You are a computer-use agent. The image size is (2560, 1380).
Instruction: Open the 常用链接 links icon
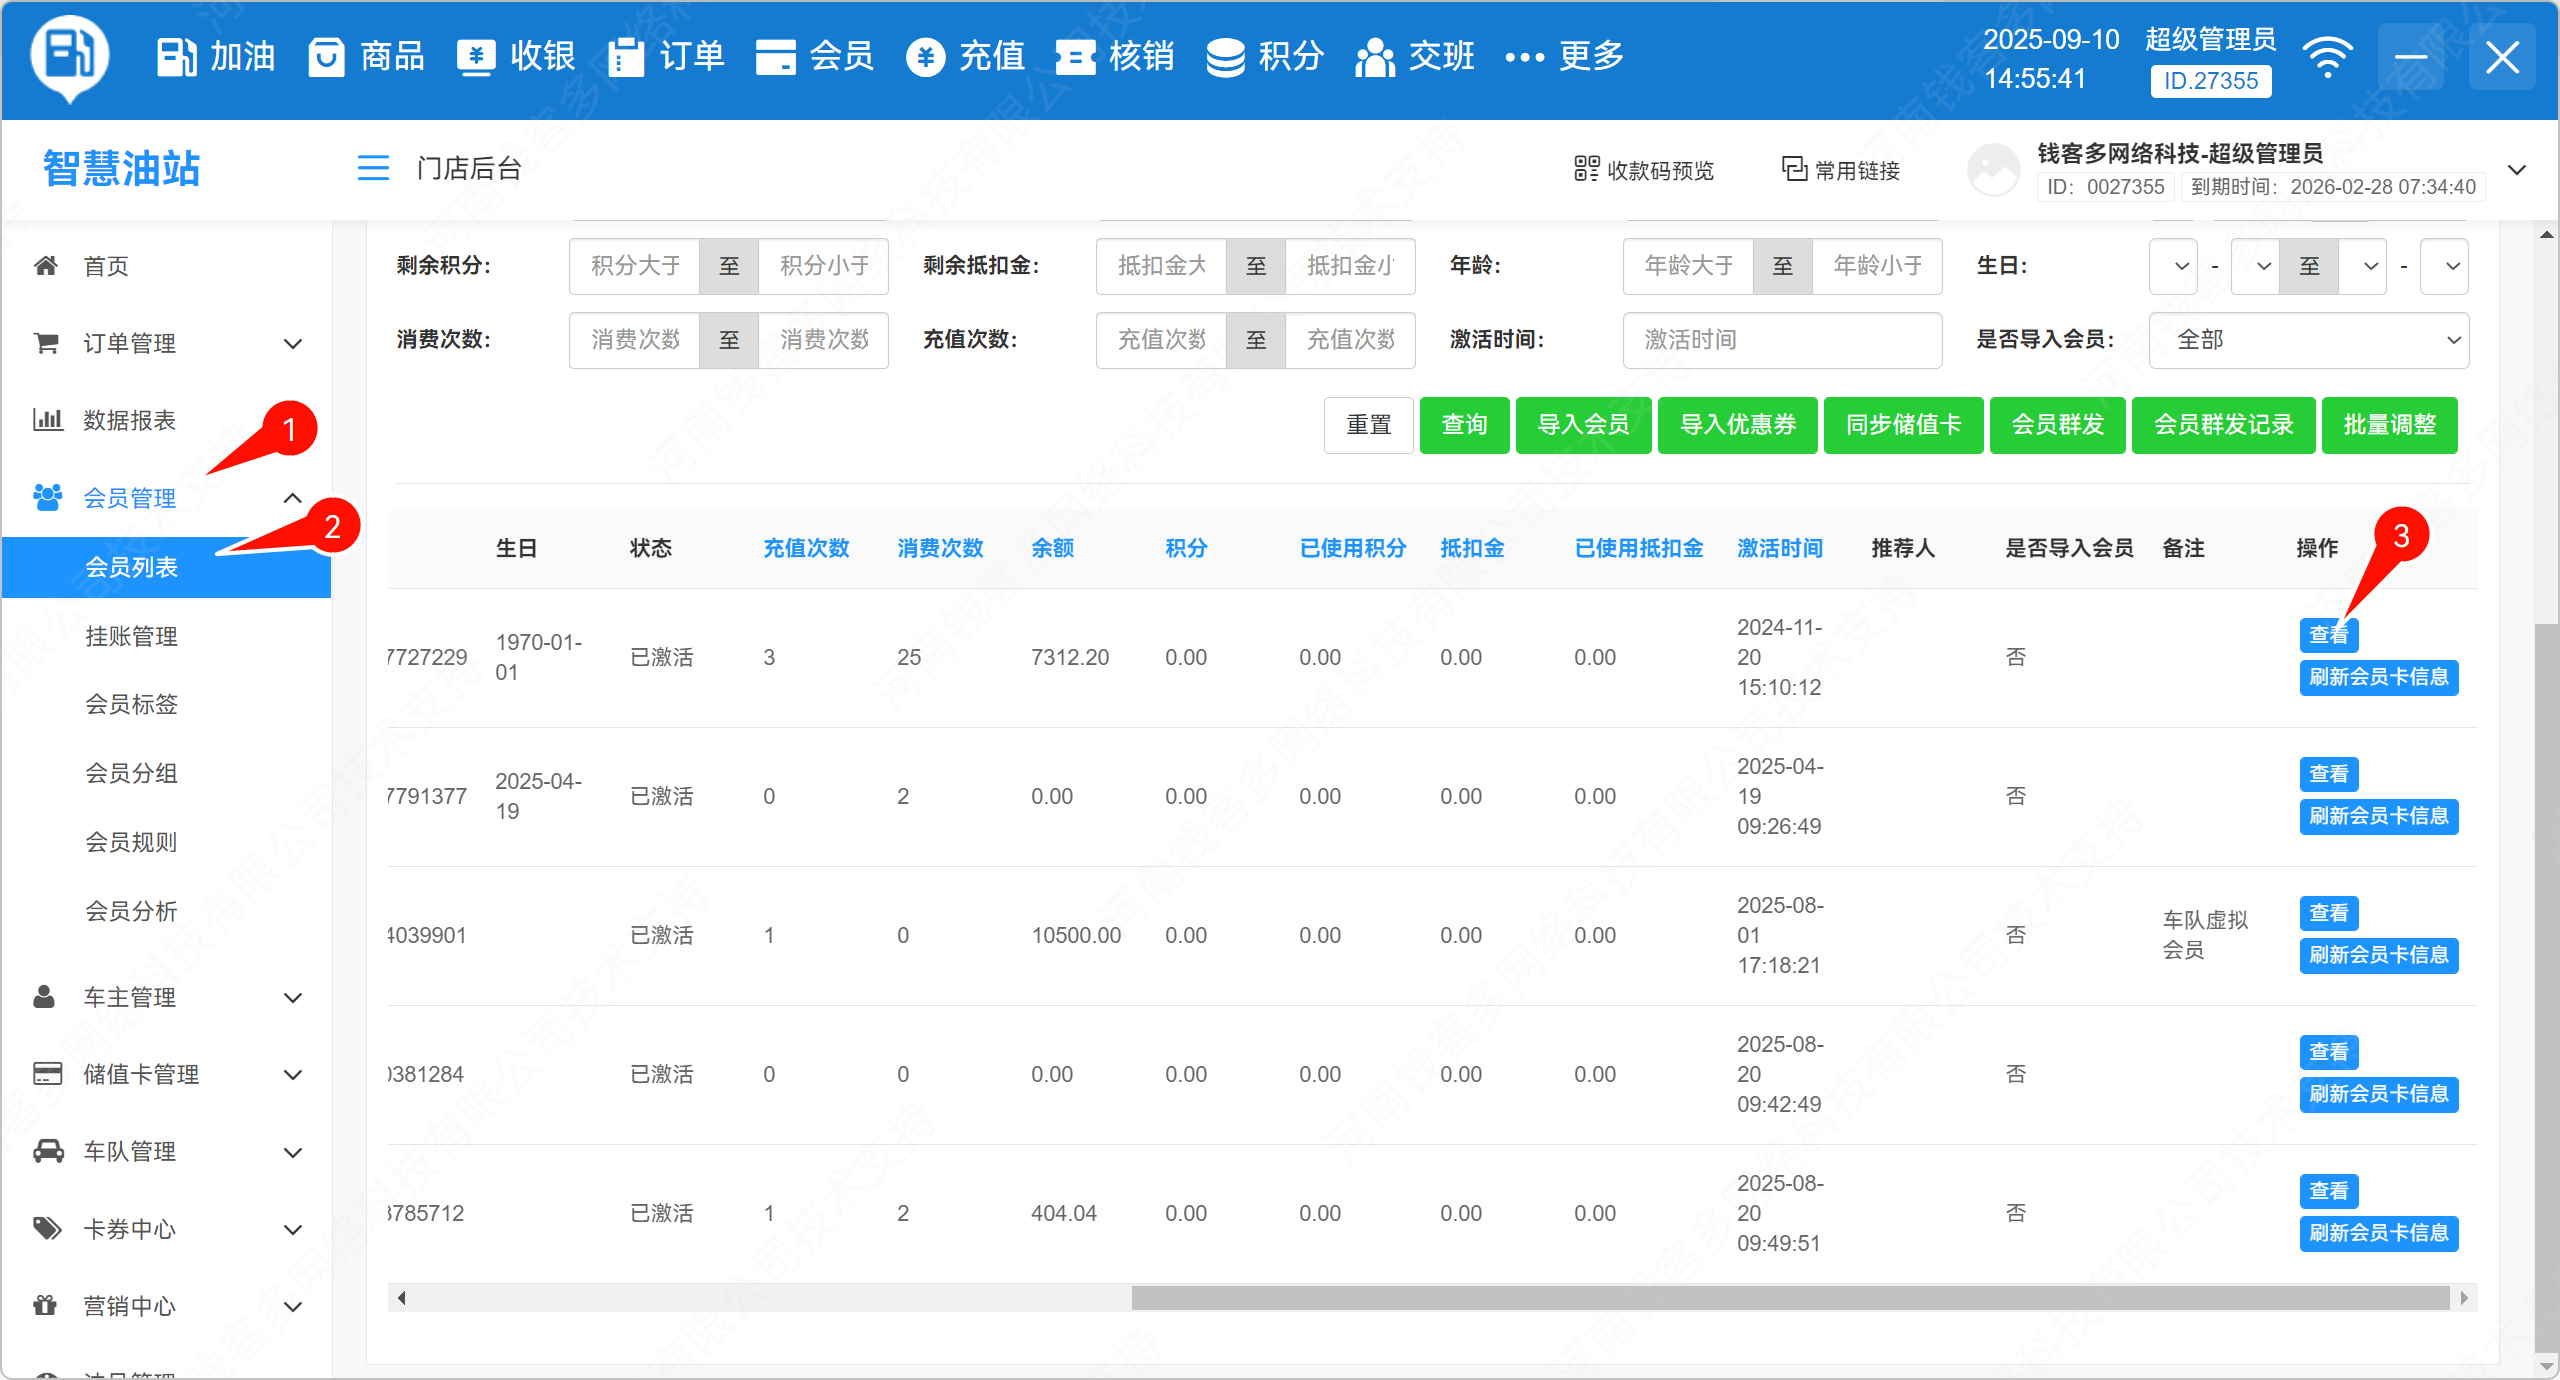click(1794, 169)
